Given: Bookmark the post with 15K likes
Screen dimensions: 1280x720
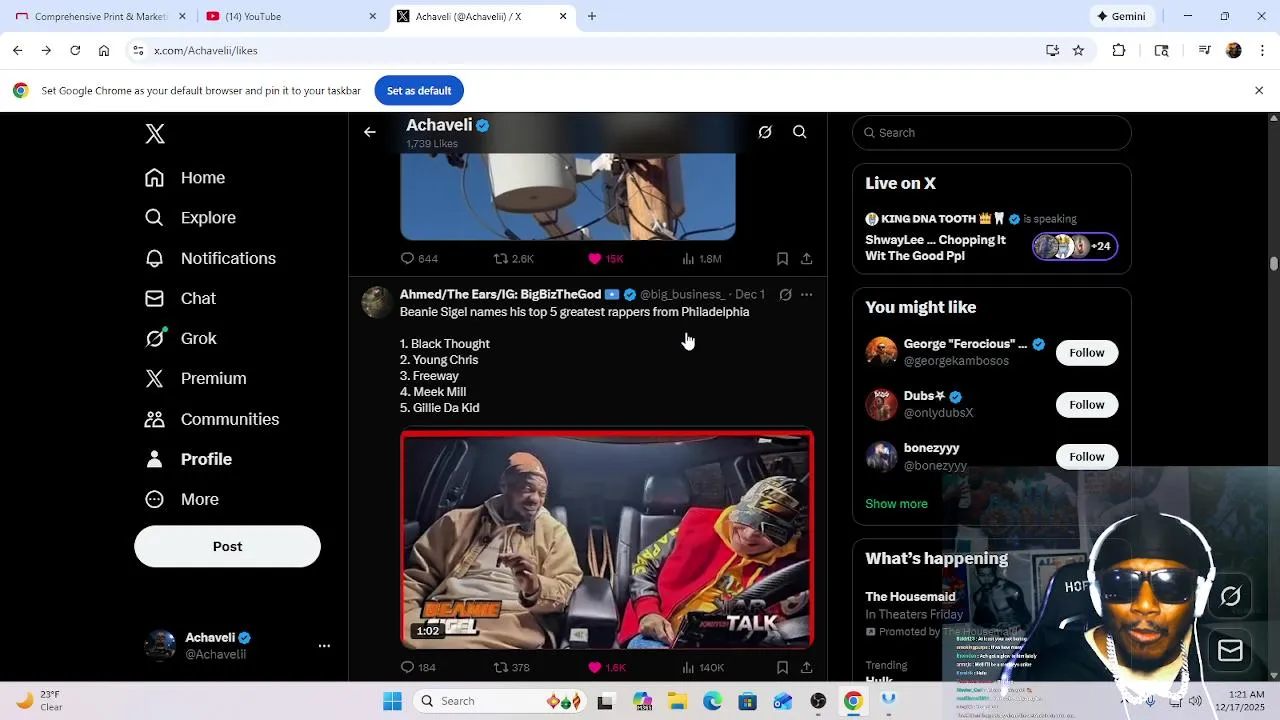Looking at the screenshot, I should (x=782, y=258).
